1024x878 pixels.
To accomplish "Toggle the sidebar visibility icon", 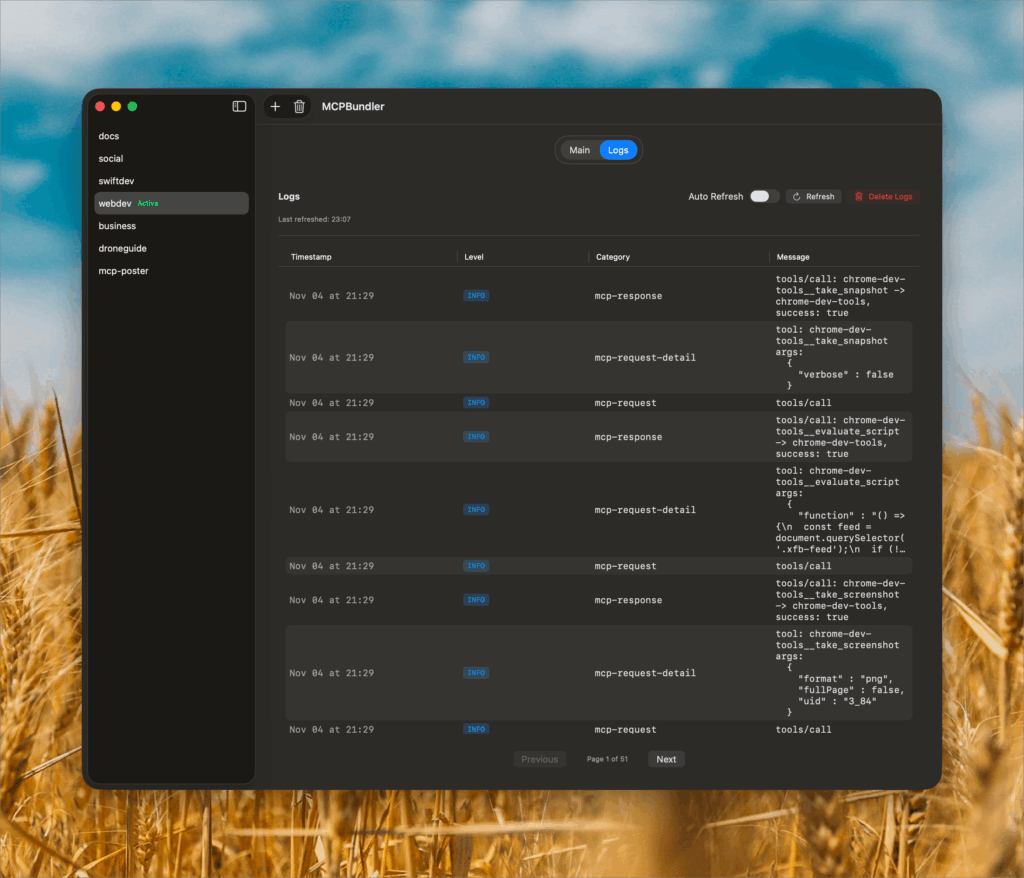I will point(239,106).
